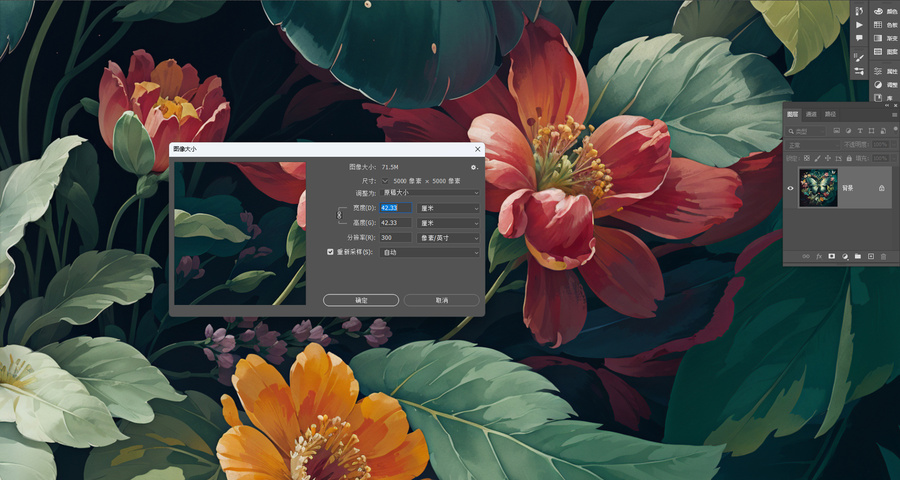Close the Image Size dialog
Viewport: 900px width, 480px height.
pyautogui.click(x=478, y=149)
